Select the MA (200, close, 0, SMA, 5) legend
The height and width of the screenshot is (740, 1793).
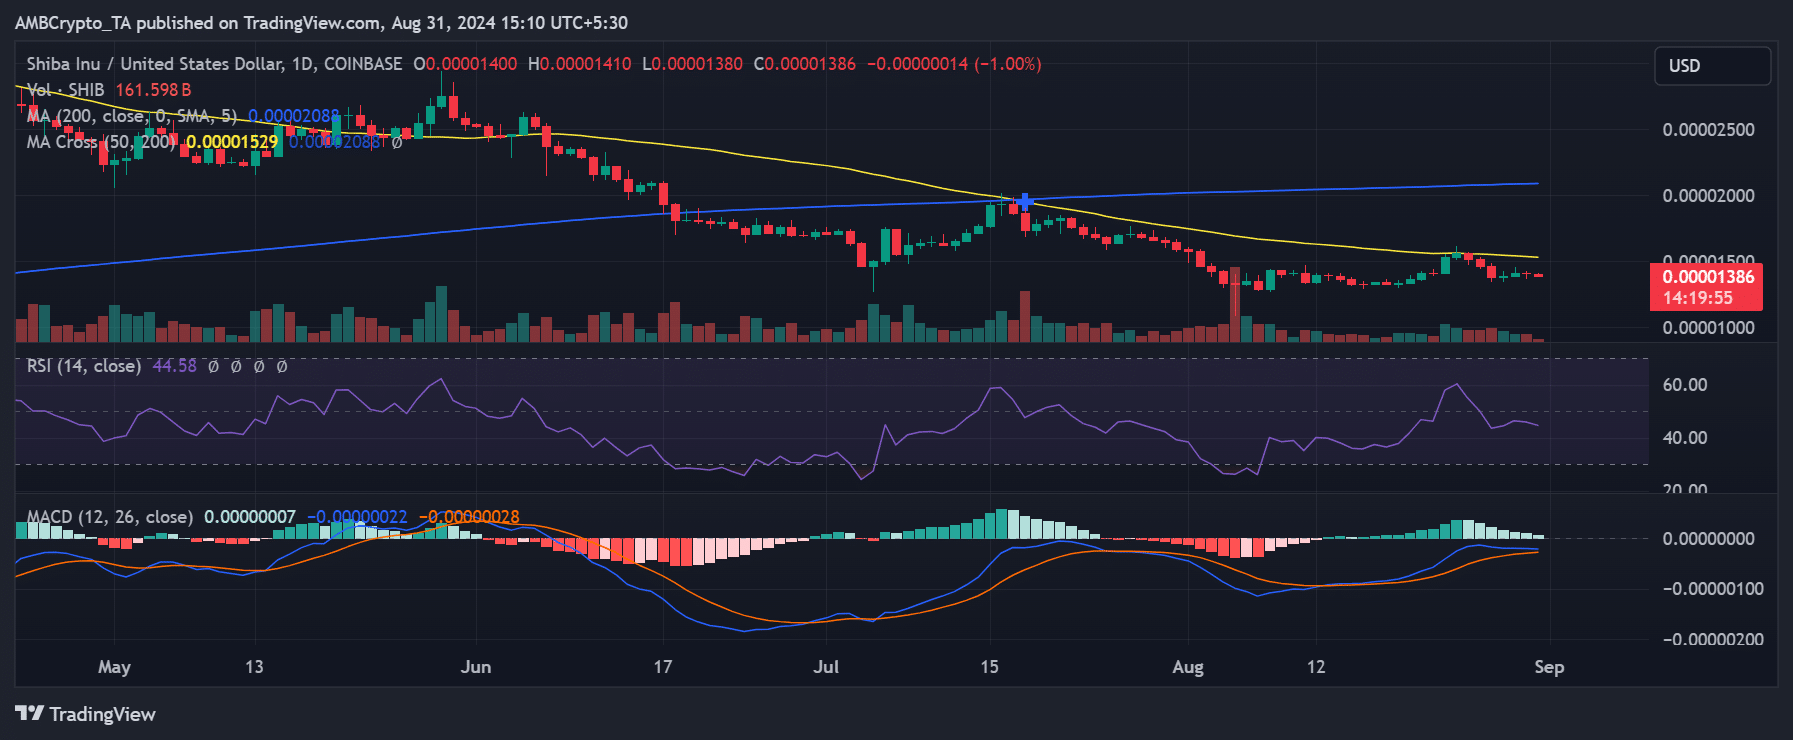click(132, 116)
